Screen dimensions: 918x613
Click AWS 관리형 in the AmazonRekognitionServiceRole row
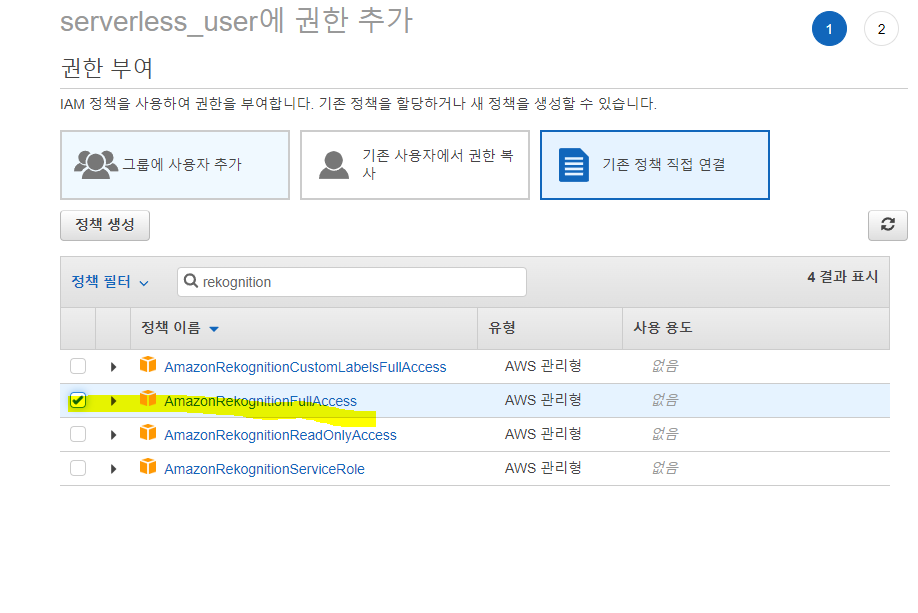click(543, 468)
